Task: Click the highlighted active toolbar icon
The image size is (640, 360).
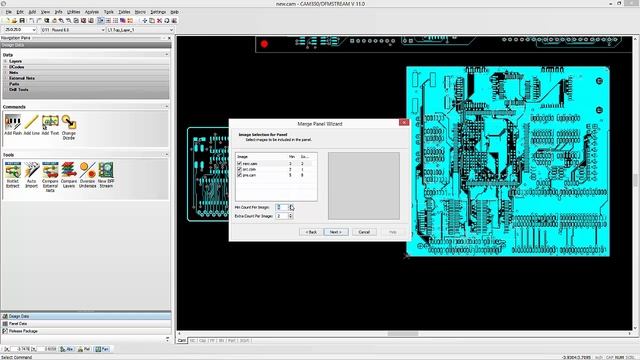Action: click(100, 20)
